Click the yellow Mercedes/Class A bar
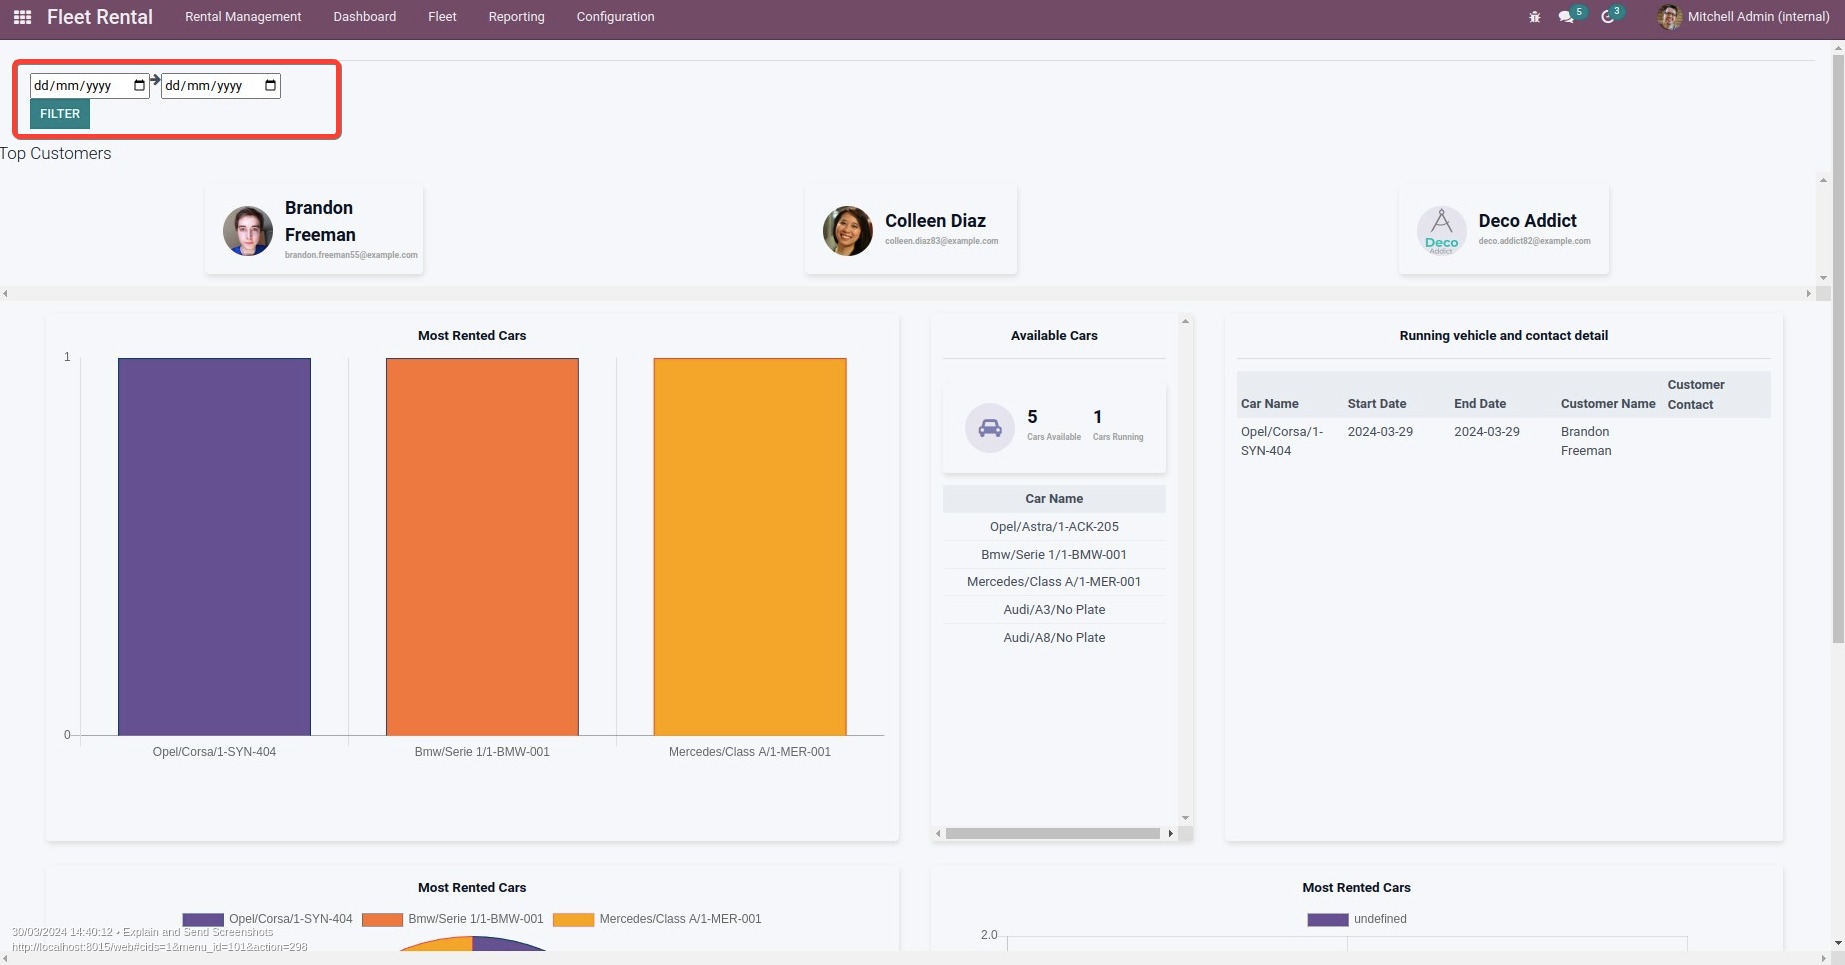The image size is (1845, 965). pyautogui.click(x=750, y=547)
